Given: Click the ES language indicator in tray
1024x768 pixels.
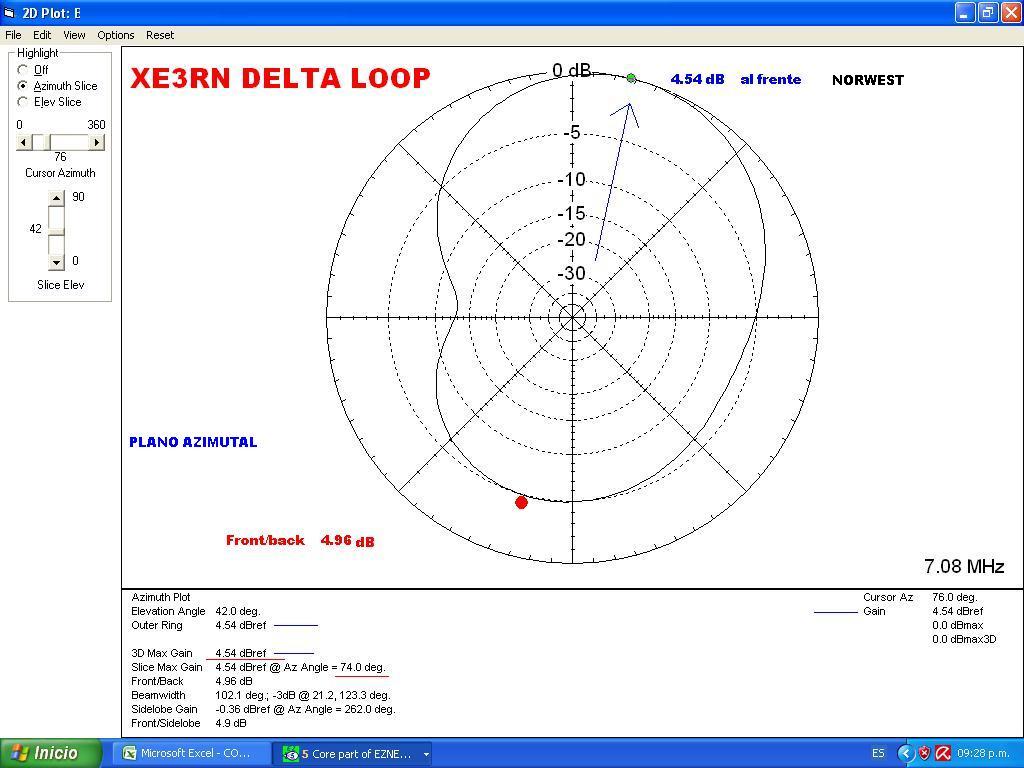Looking at the screenshot, I should click(x=878, y=753).
